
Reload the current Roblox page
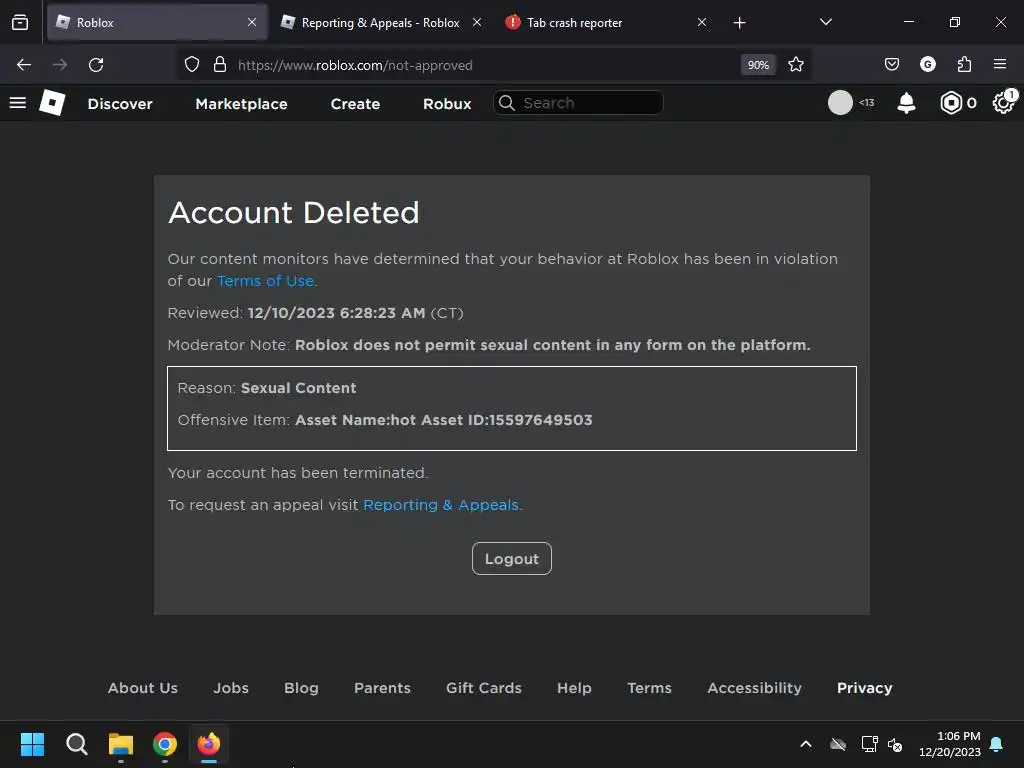tap(96, 65)
